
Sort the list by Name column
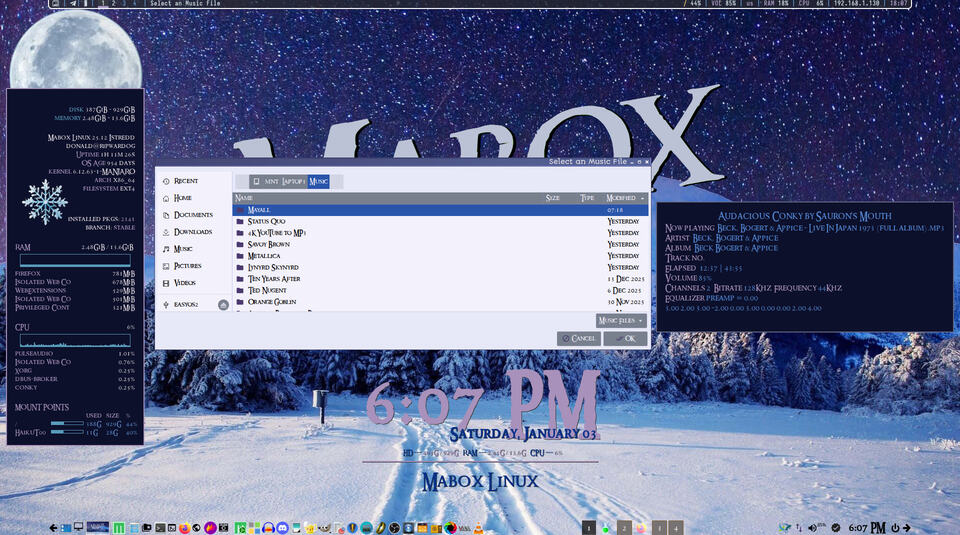click(244, 198)
